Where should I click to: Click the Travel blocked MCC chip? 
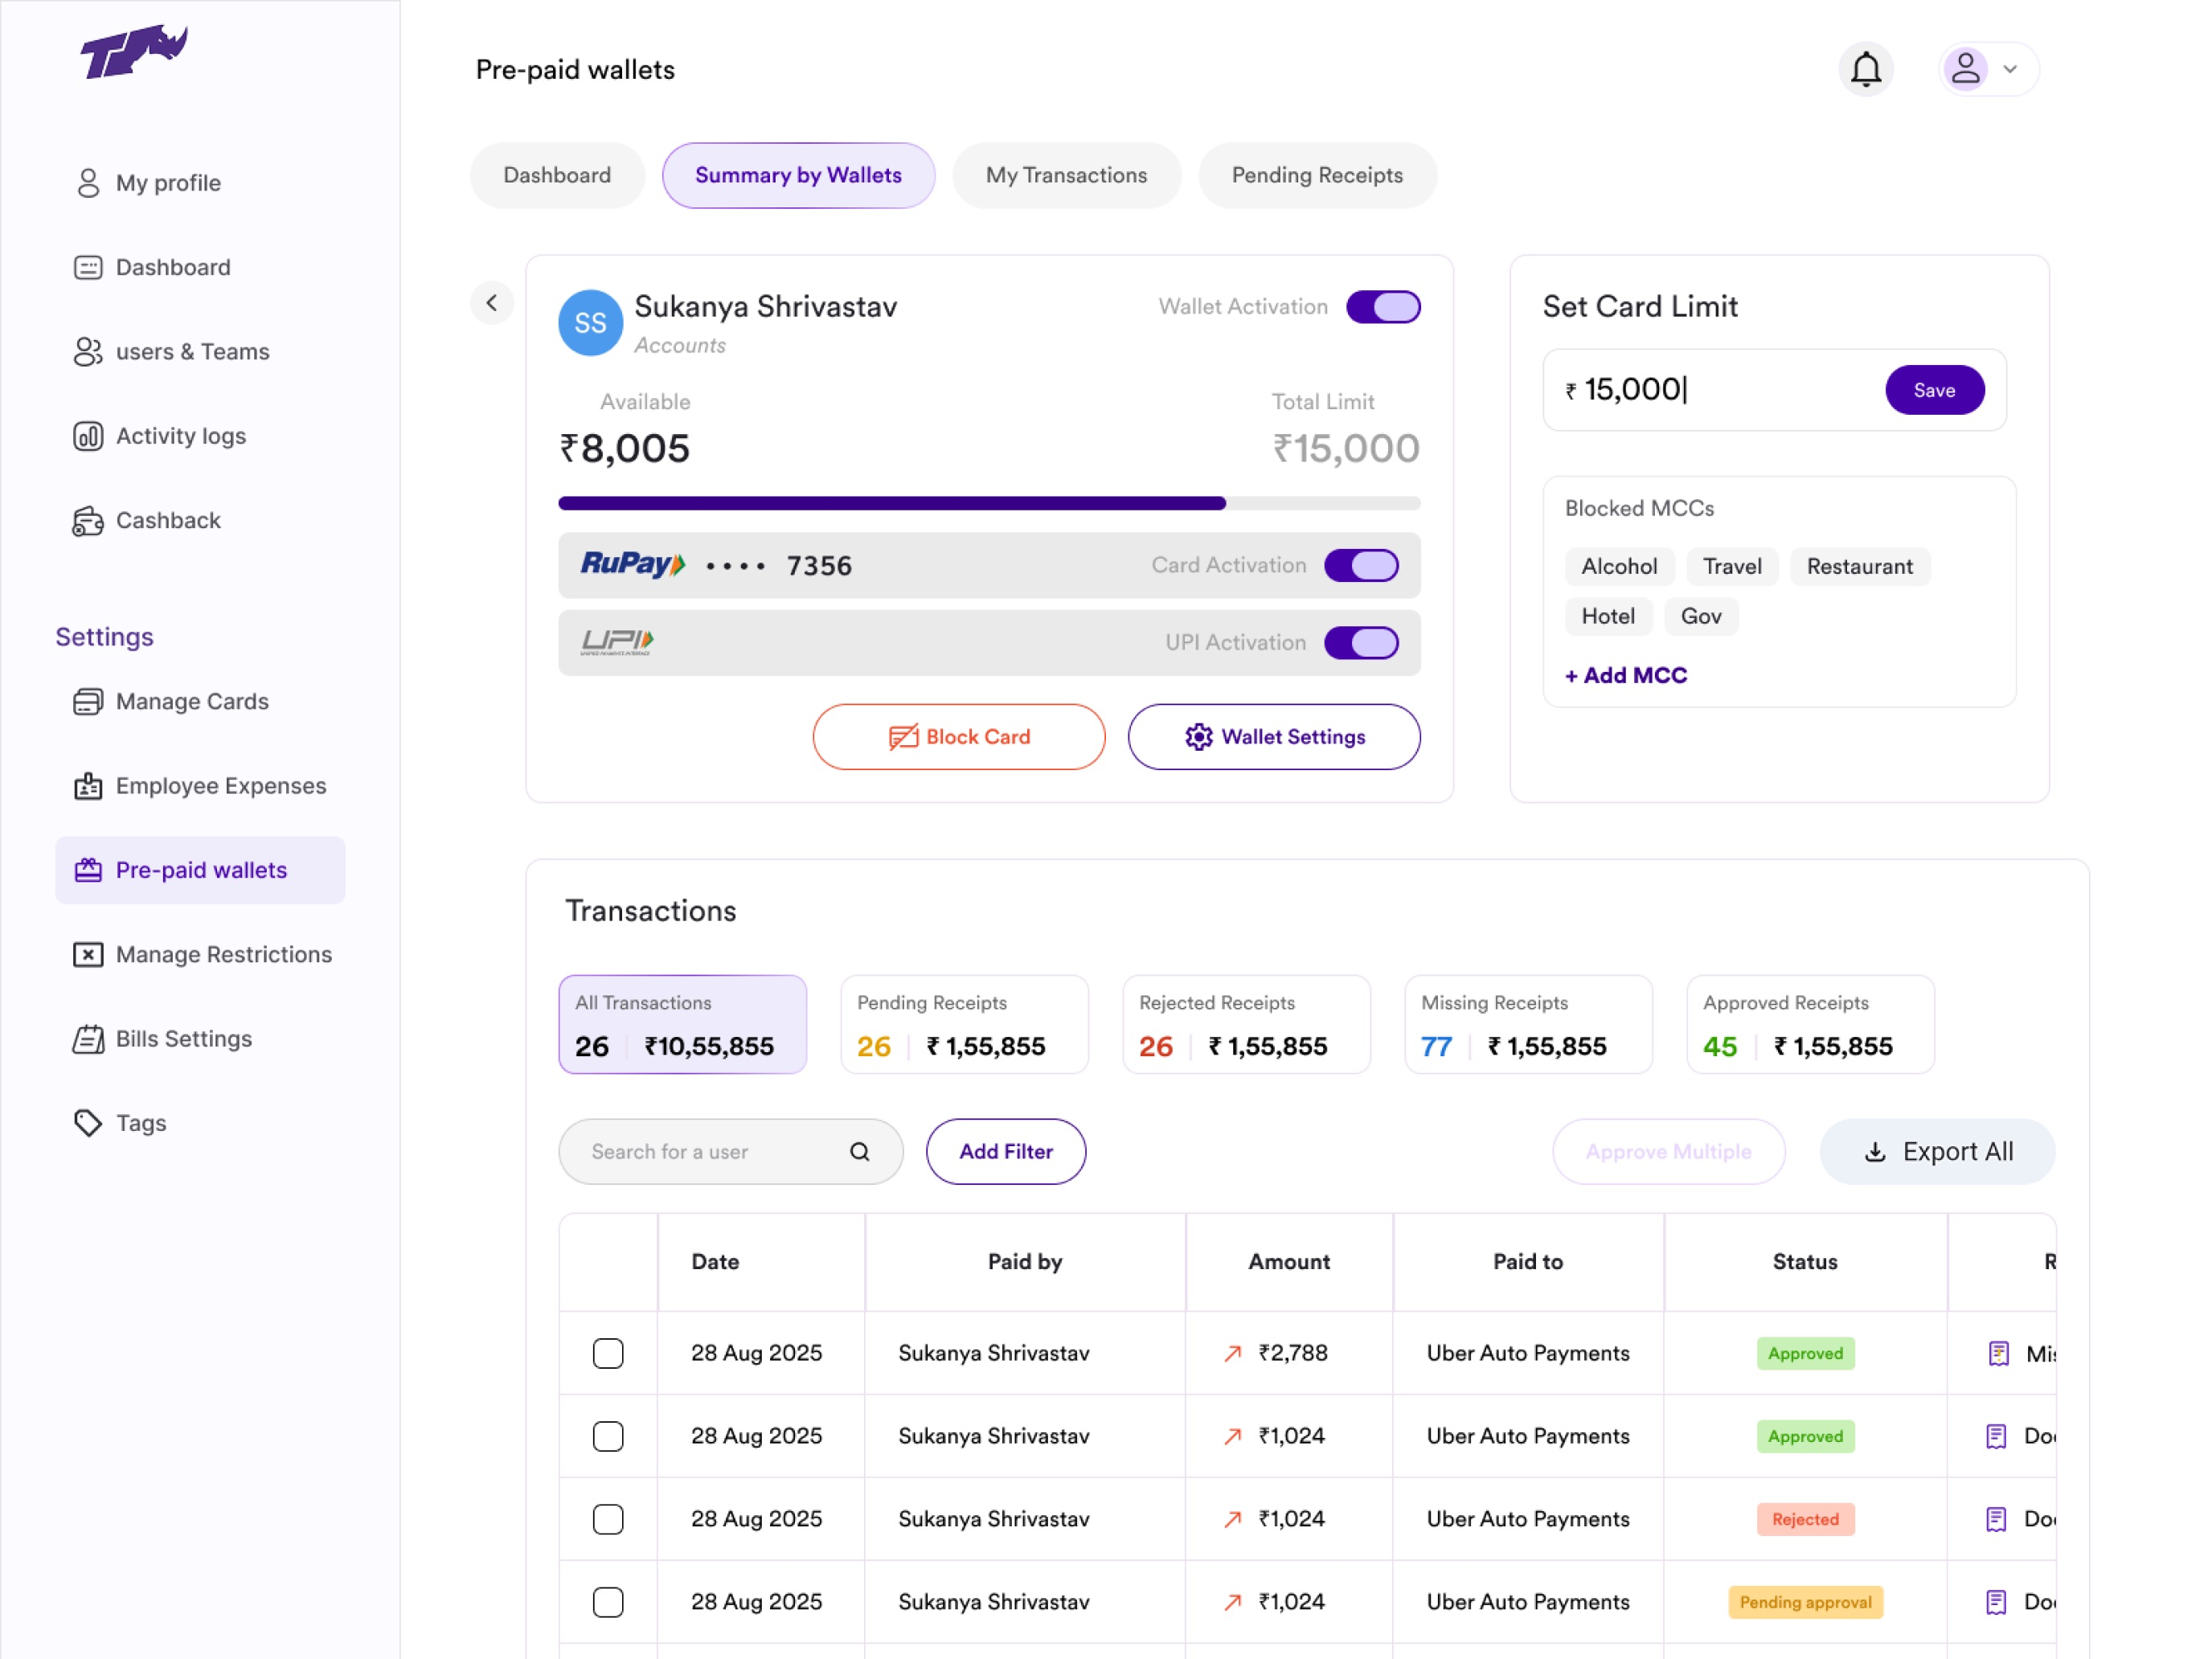[1732, 566]
